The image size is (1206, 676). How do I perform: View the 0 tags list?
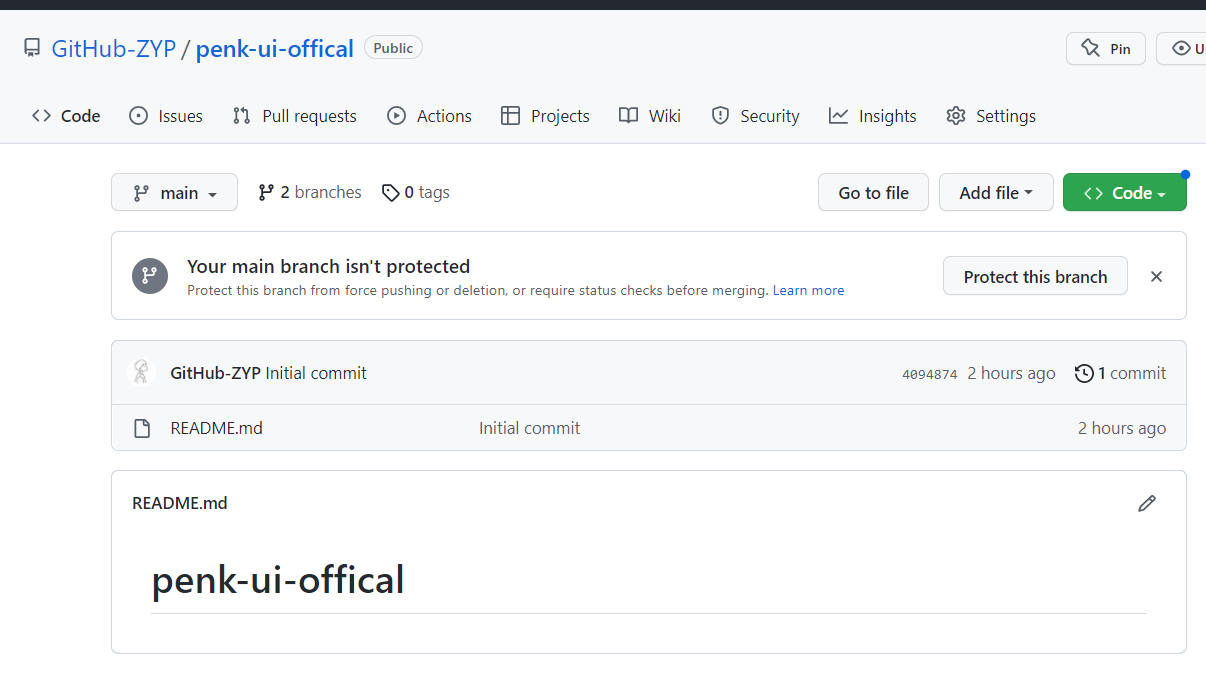click(416, 192)
